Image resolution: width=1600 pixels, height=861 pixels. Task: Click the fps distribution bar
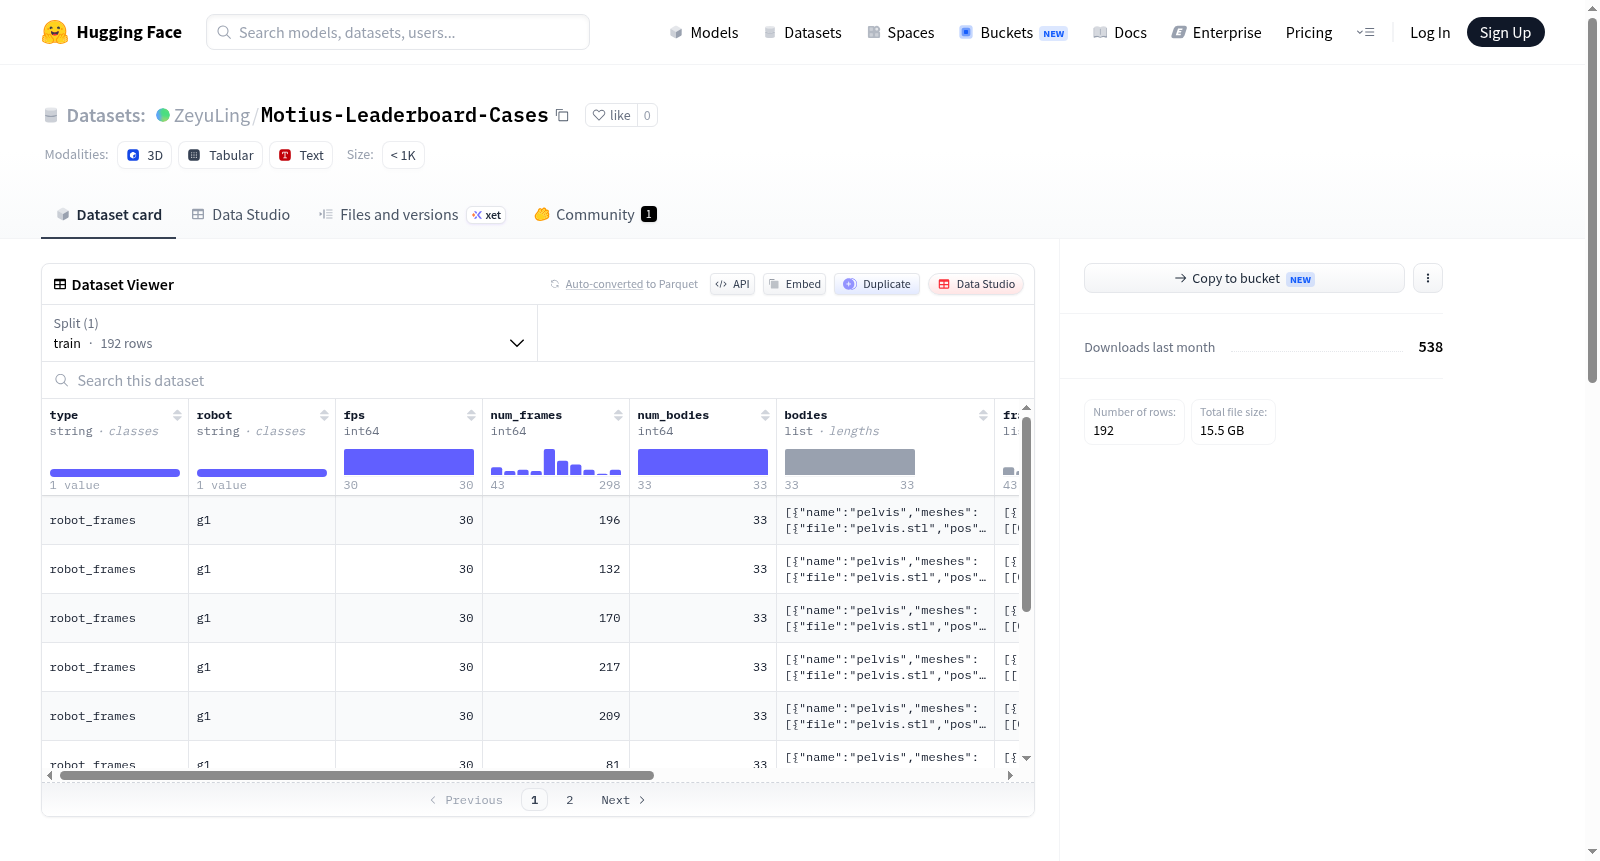pyautogui.click(x=409, y=462)
